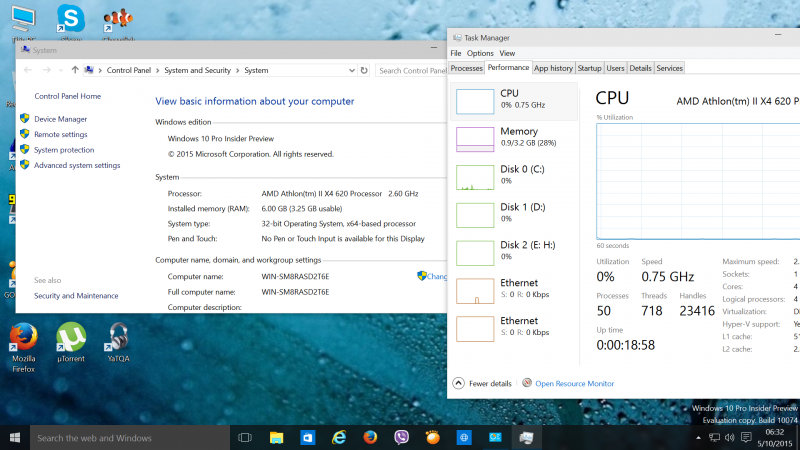Image resolution: width=800 pixels, height=450 pixels.
Task: Switch to the Task Manager taskbar icon
Action: (527, 438)
